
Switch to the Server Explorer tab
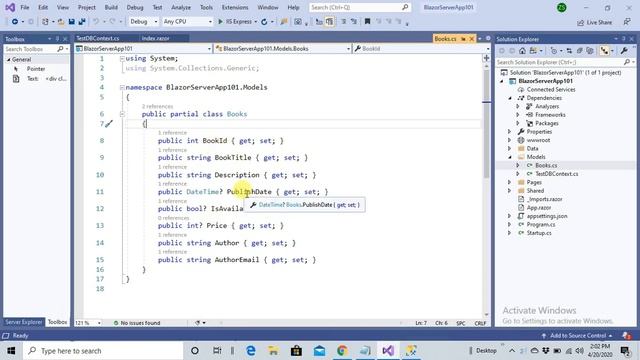[x=24, y=322]
